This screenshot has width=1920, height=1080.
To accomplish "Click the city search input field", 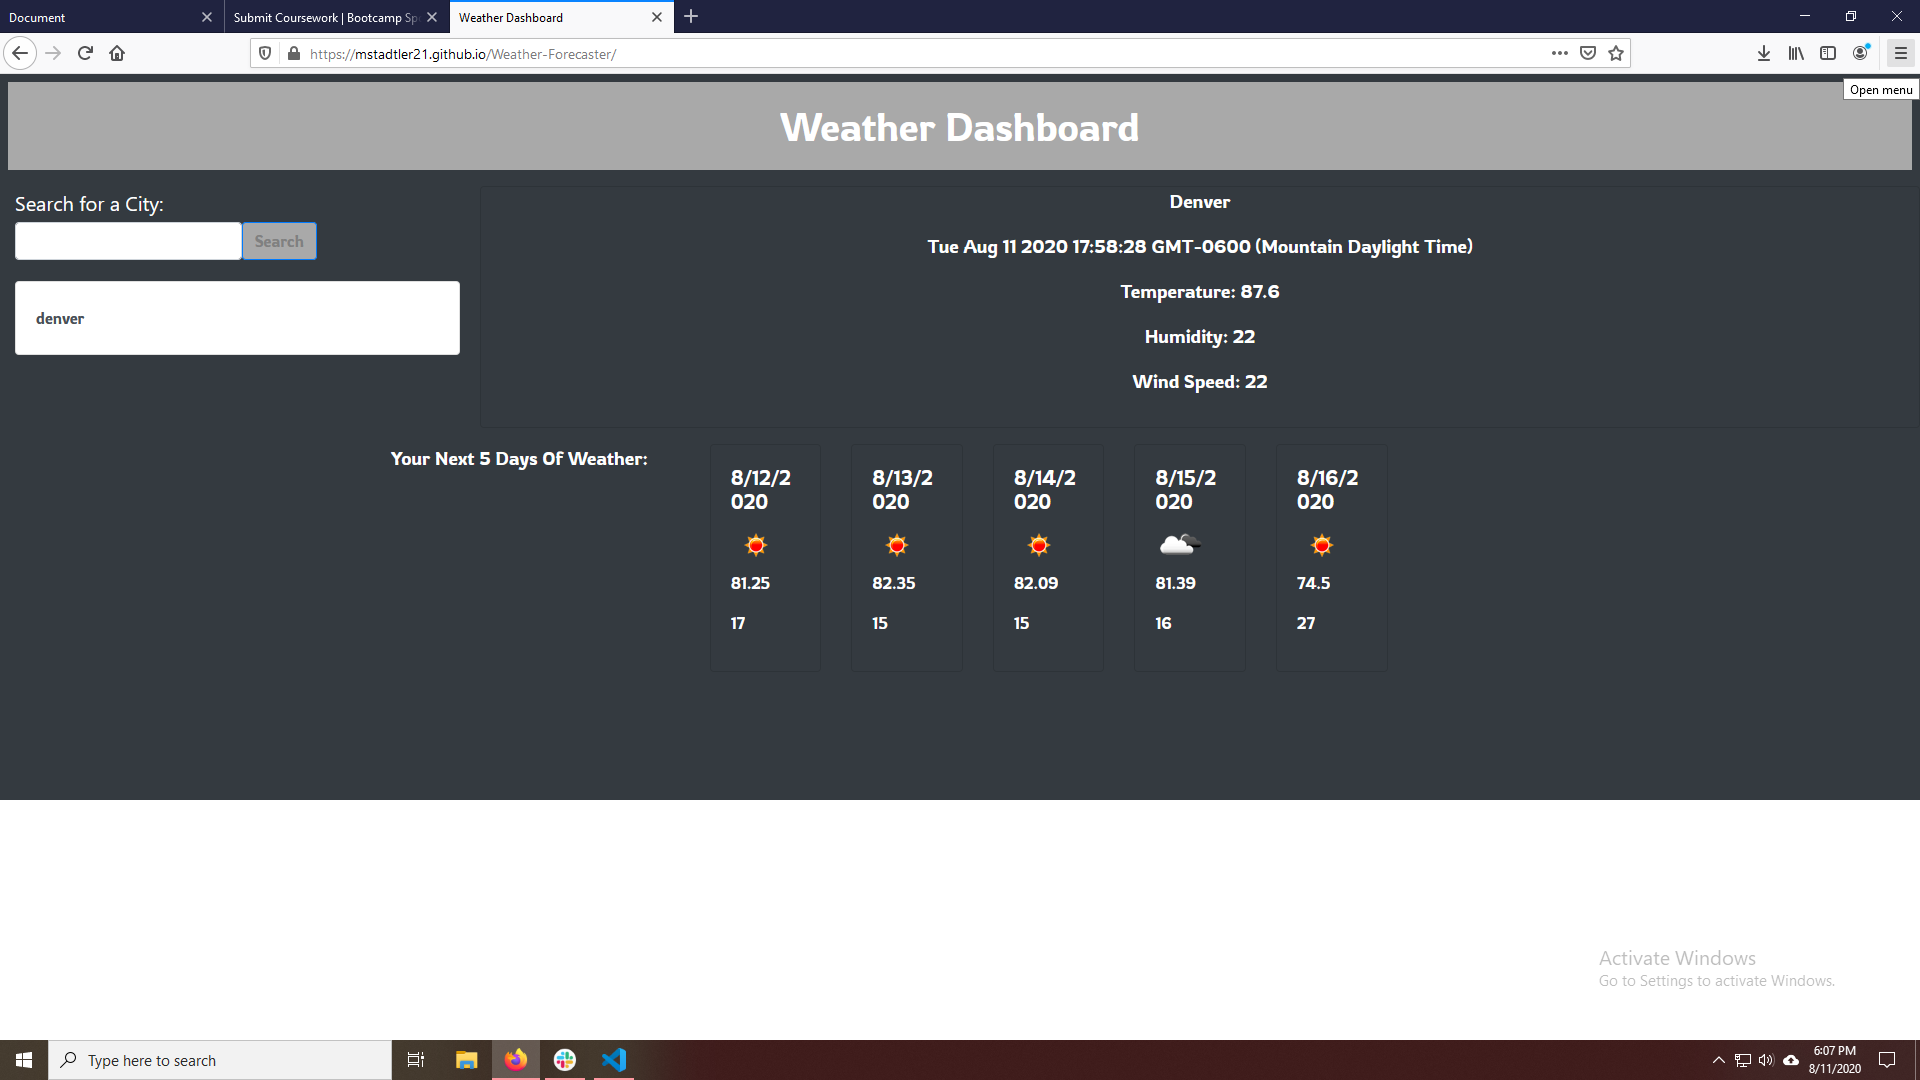I will (x=128, y=240).
